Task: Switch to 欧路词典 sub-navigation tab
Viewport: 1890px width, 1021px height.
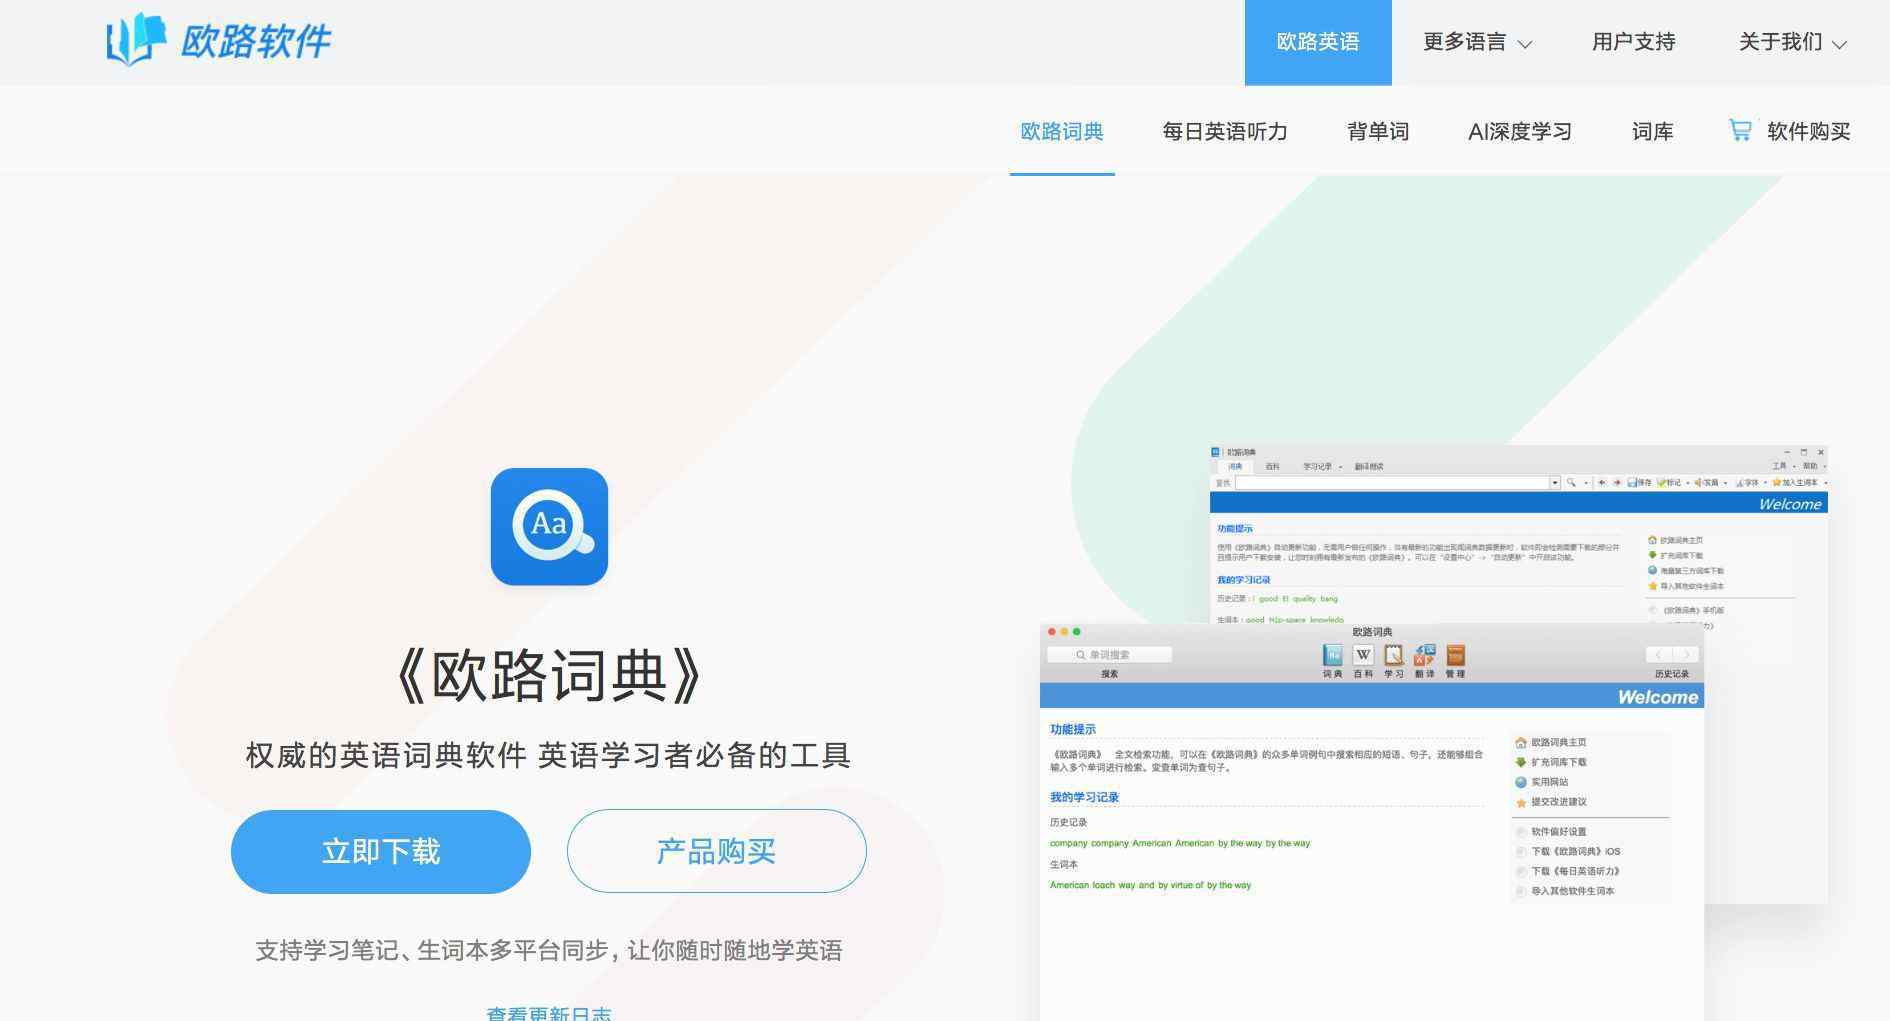Action: click(x=1062, y=131)
